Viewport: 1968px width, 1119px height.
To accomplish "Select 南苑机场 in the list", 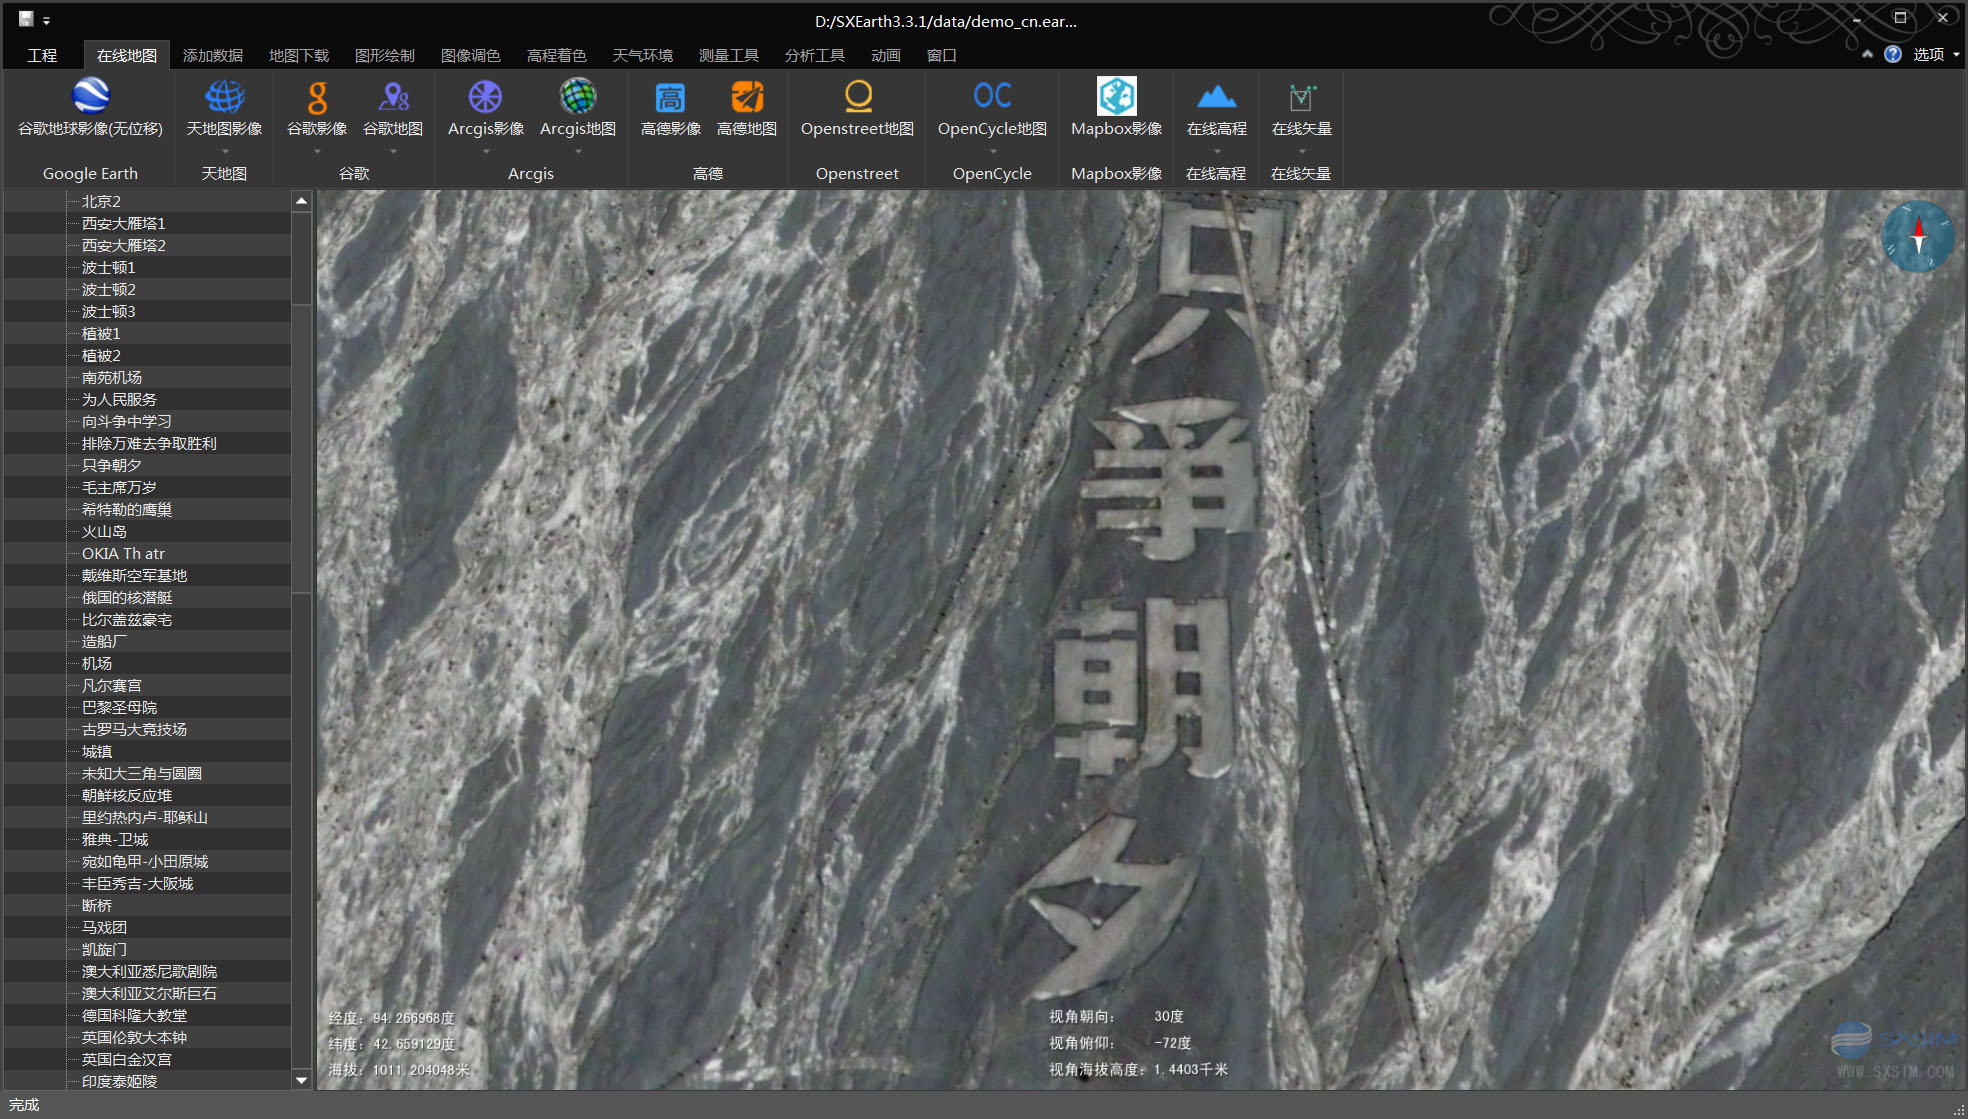I will click(x=112, y=377).
